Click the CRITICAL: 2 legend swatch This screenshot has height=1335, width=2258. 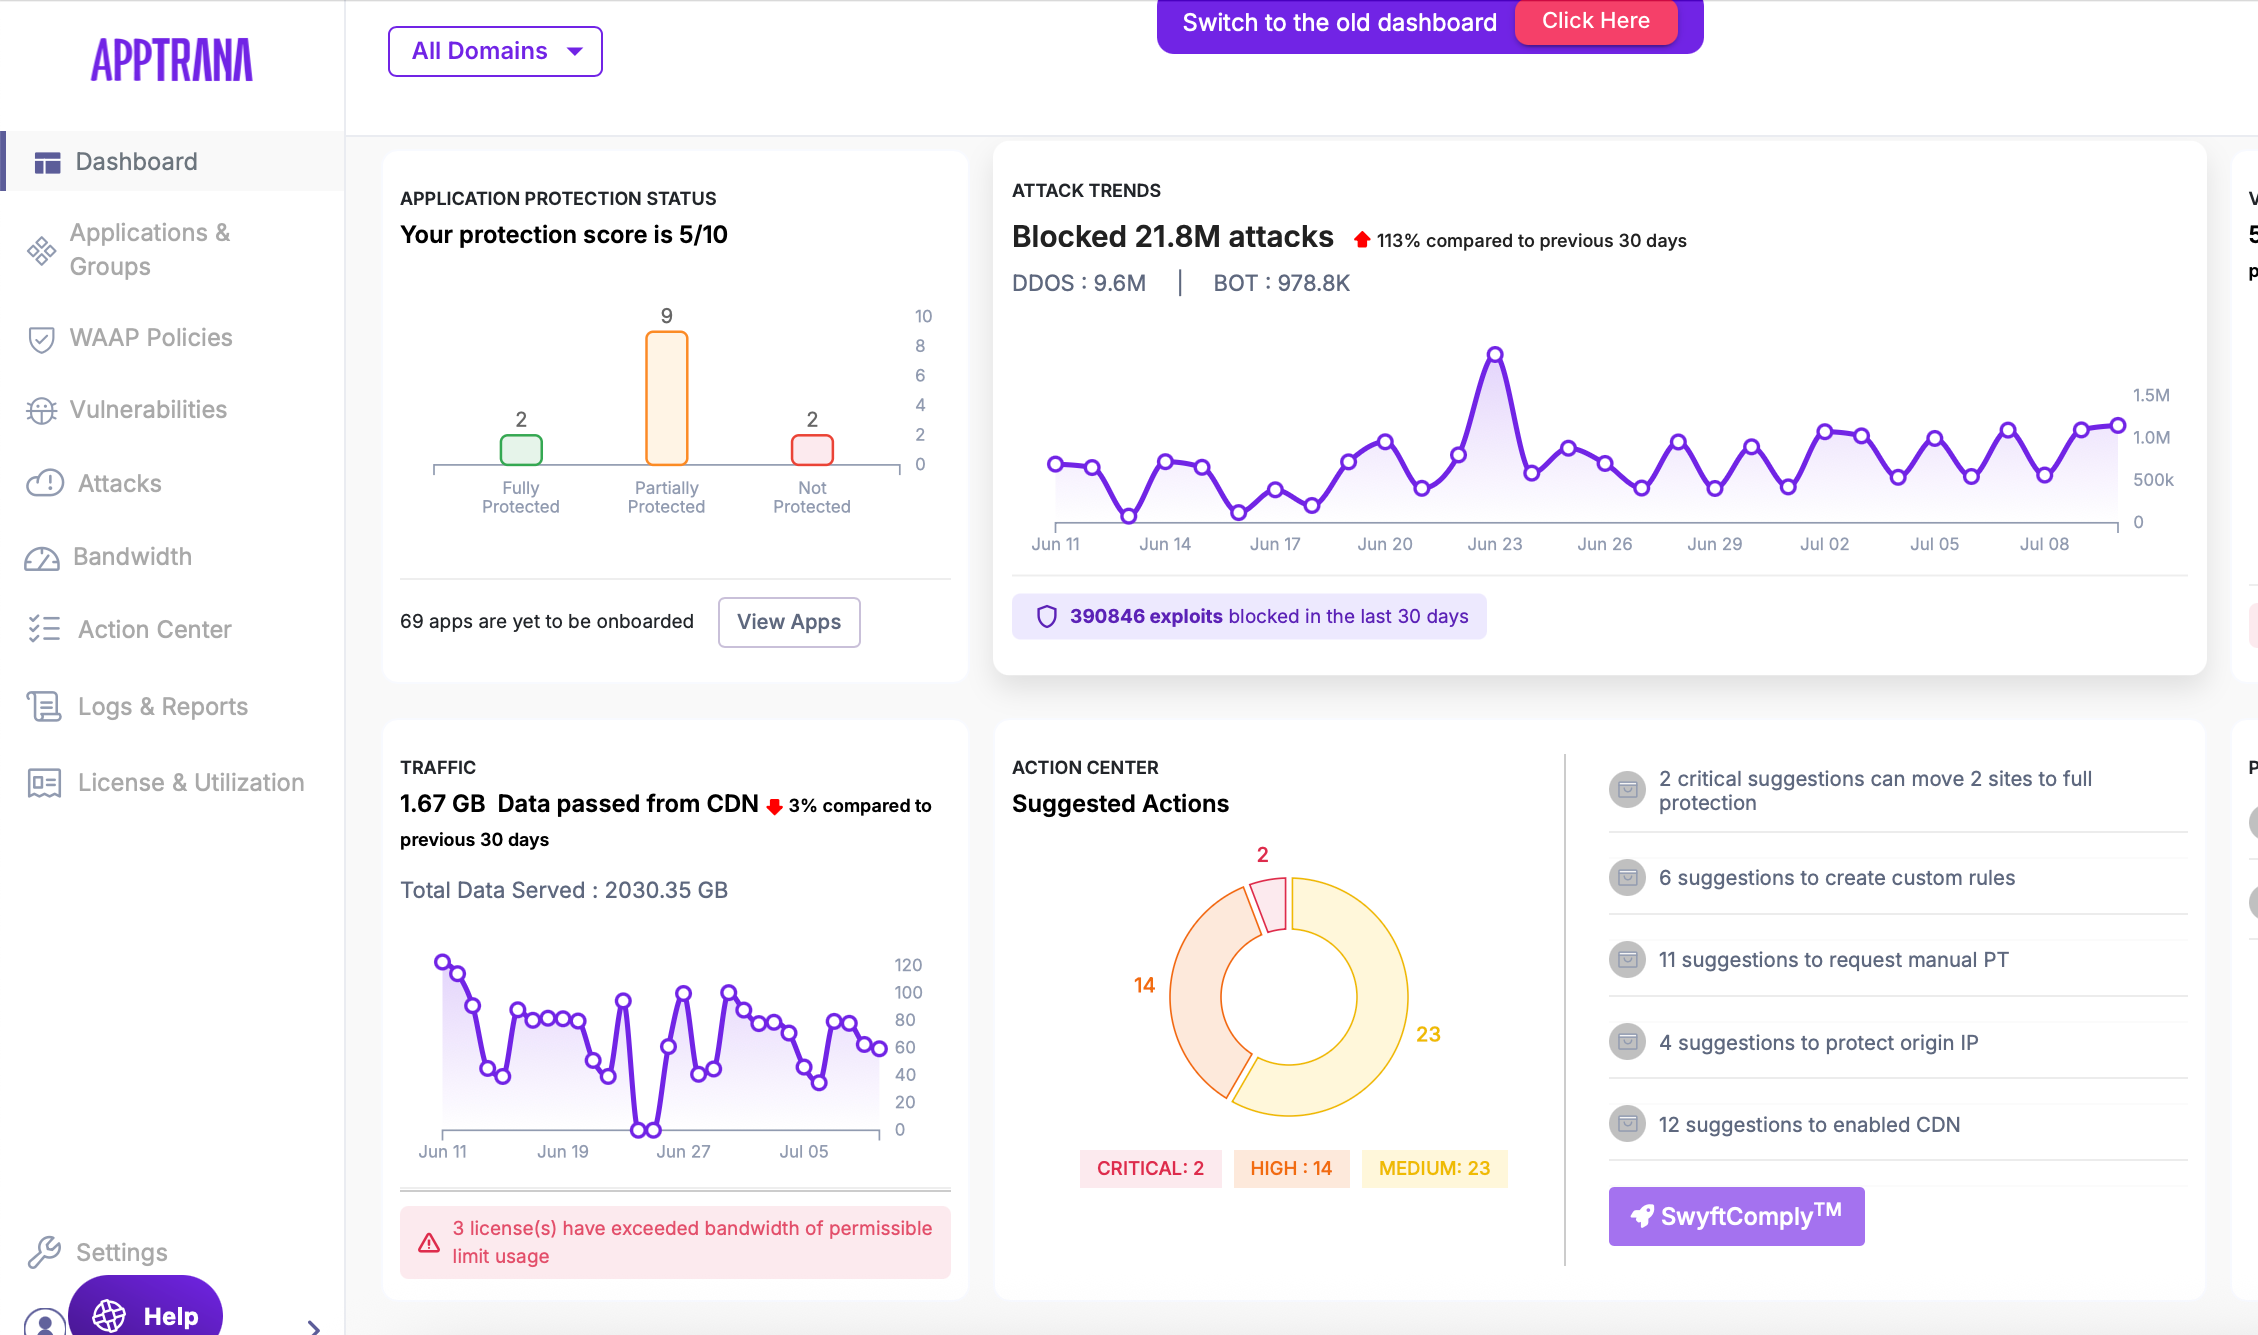1150,1168
